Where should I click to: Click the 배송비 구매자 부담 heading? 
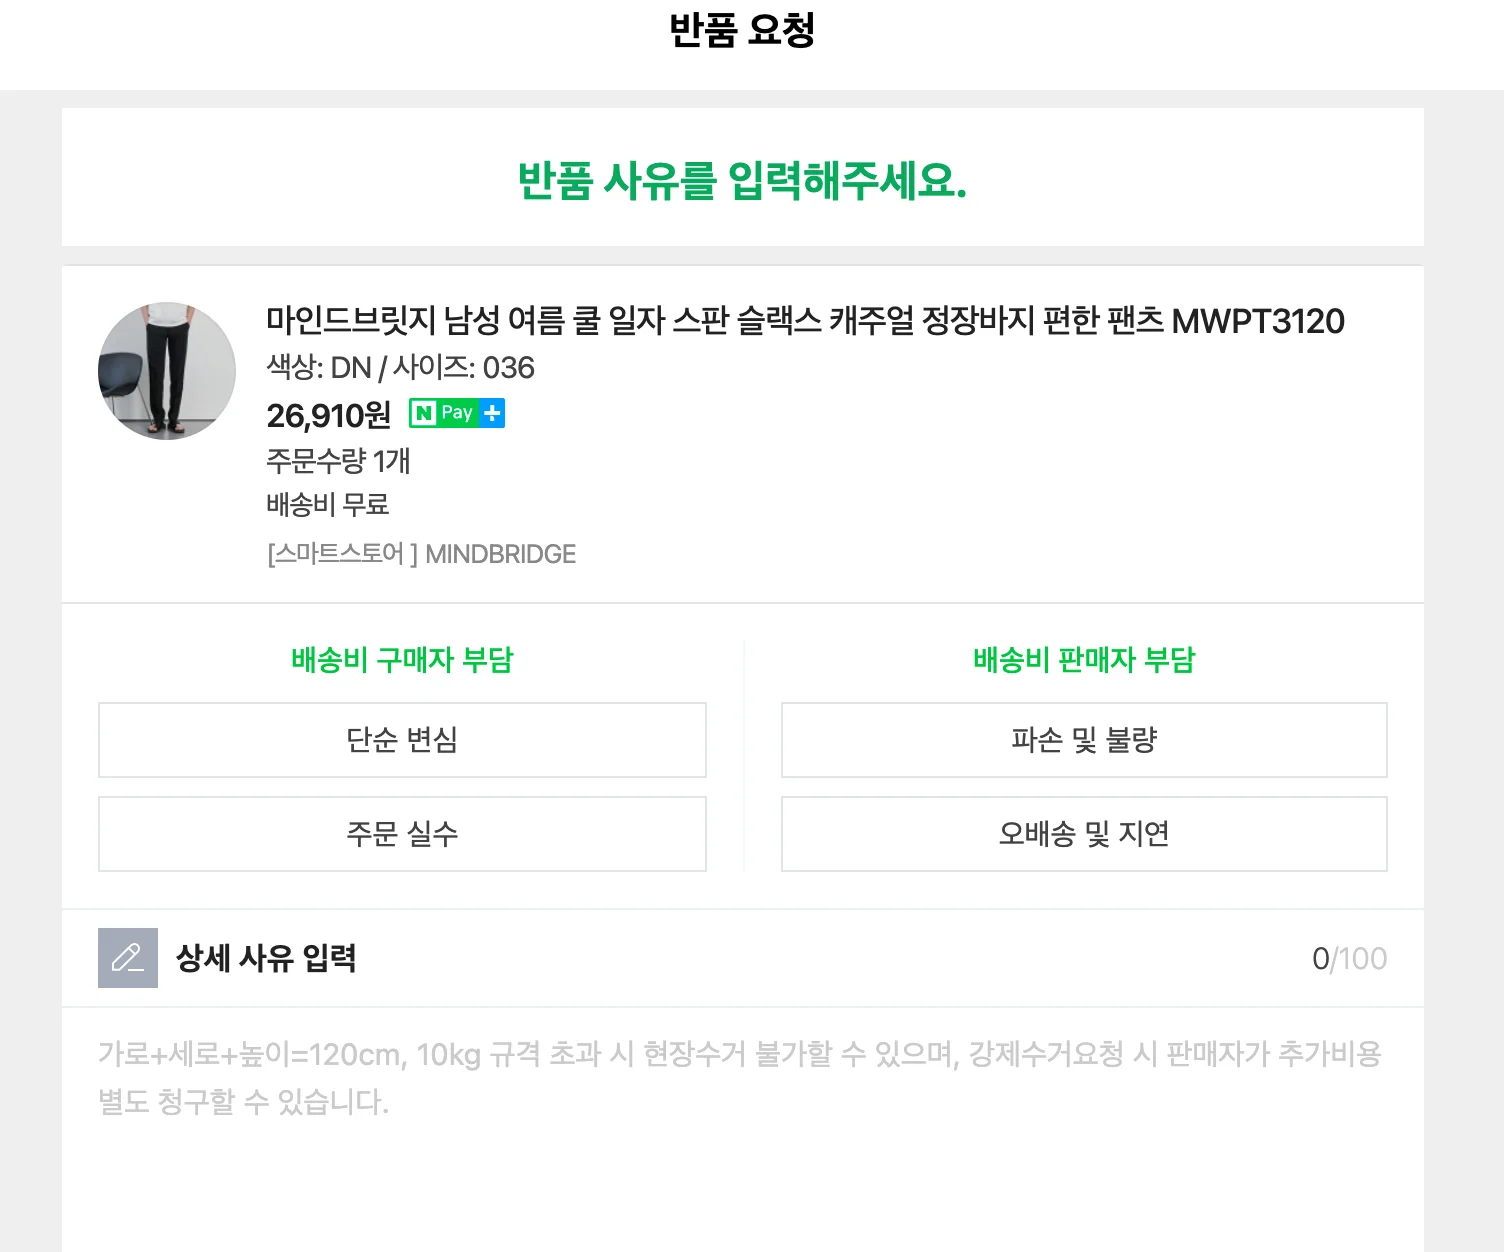[x=402, y=660]
